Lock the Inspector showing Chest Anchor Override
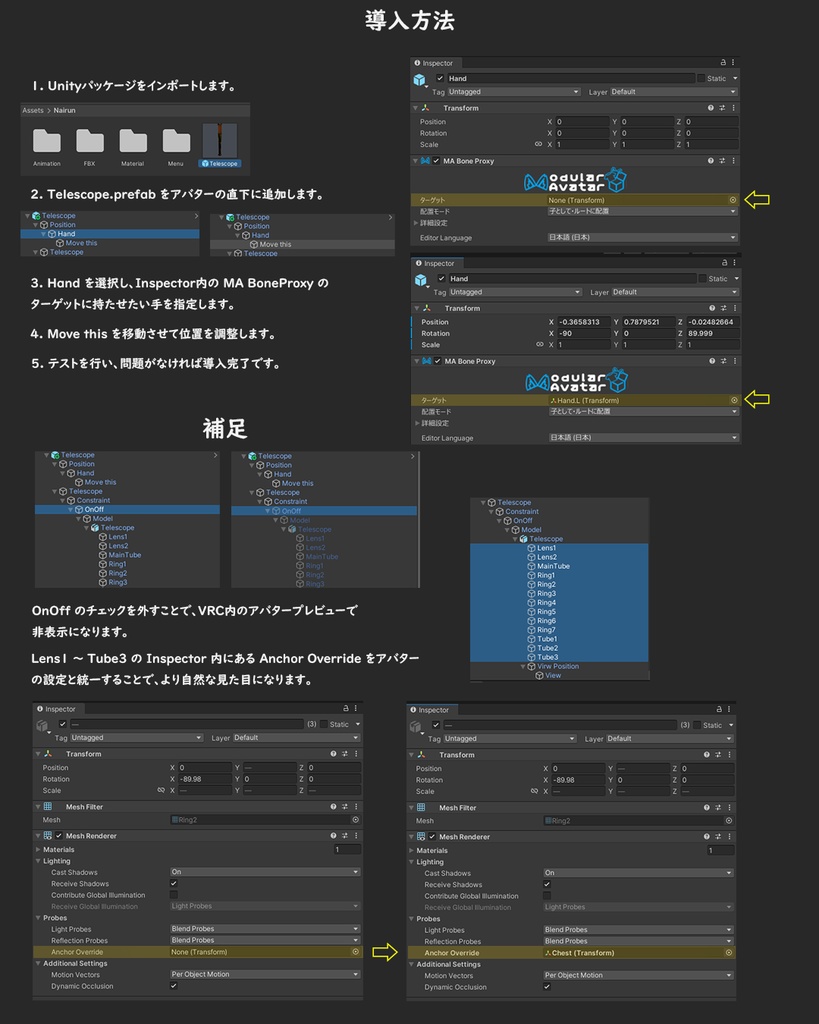Screen dimensions: 819x1024 [718, 709]
